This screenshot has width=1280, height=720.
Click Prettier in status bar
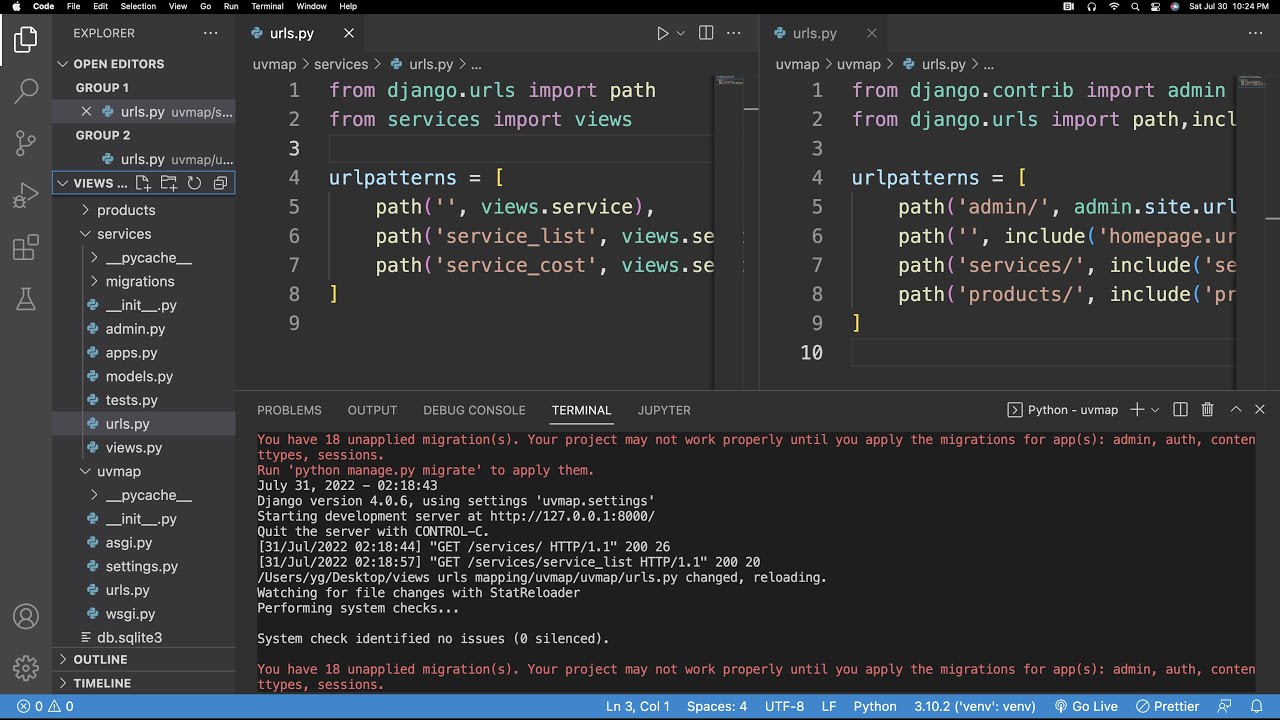coord(1168,706)
